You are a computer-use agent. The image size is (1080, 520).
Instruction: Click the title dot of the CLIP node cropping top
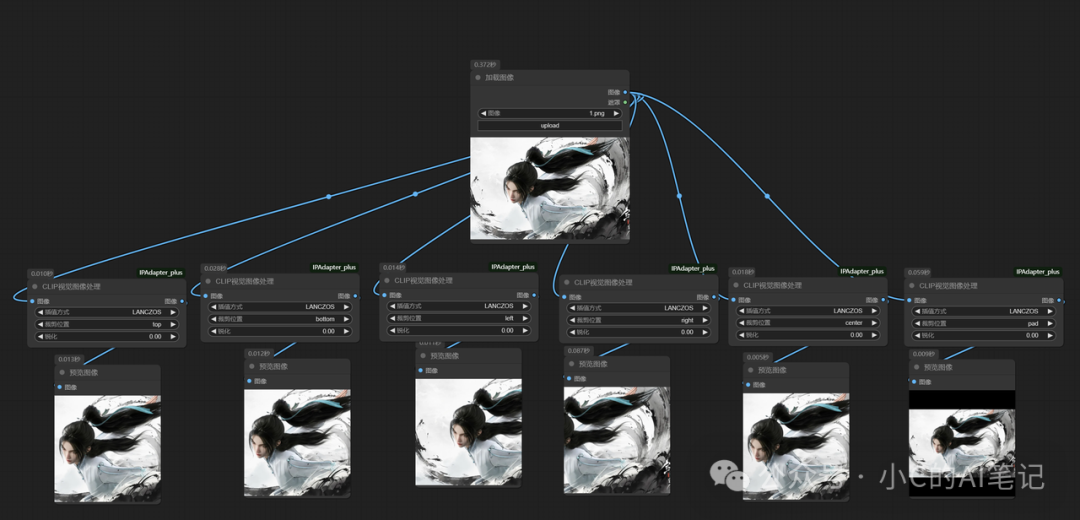[x=35, y=287]
